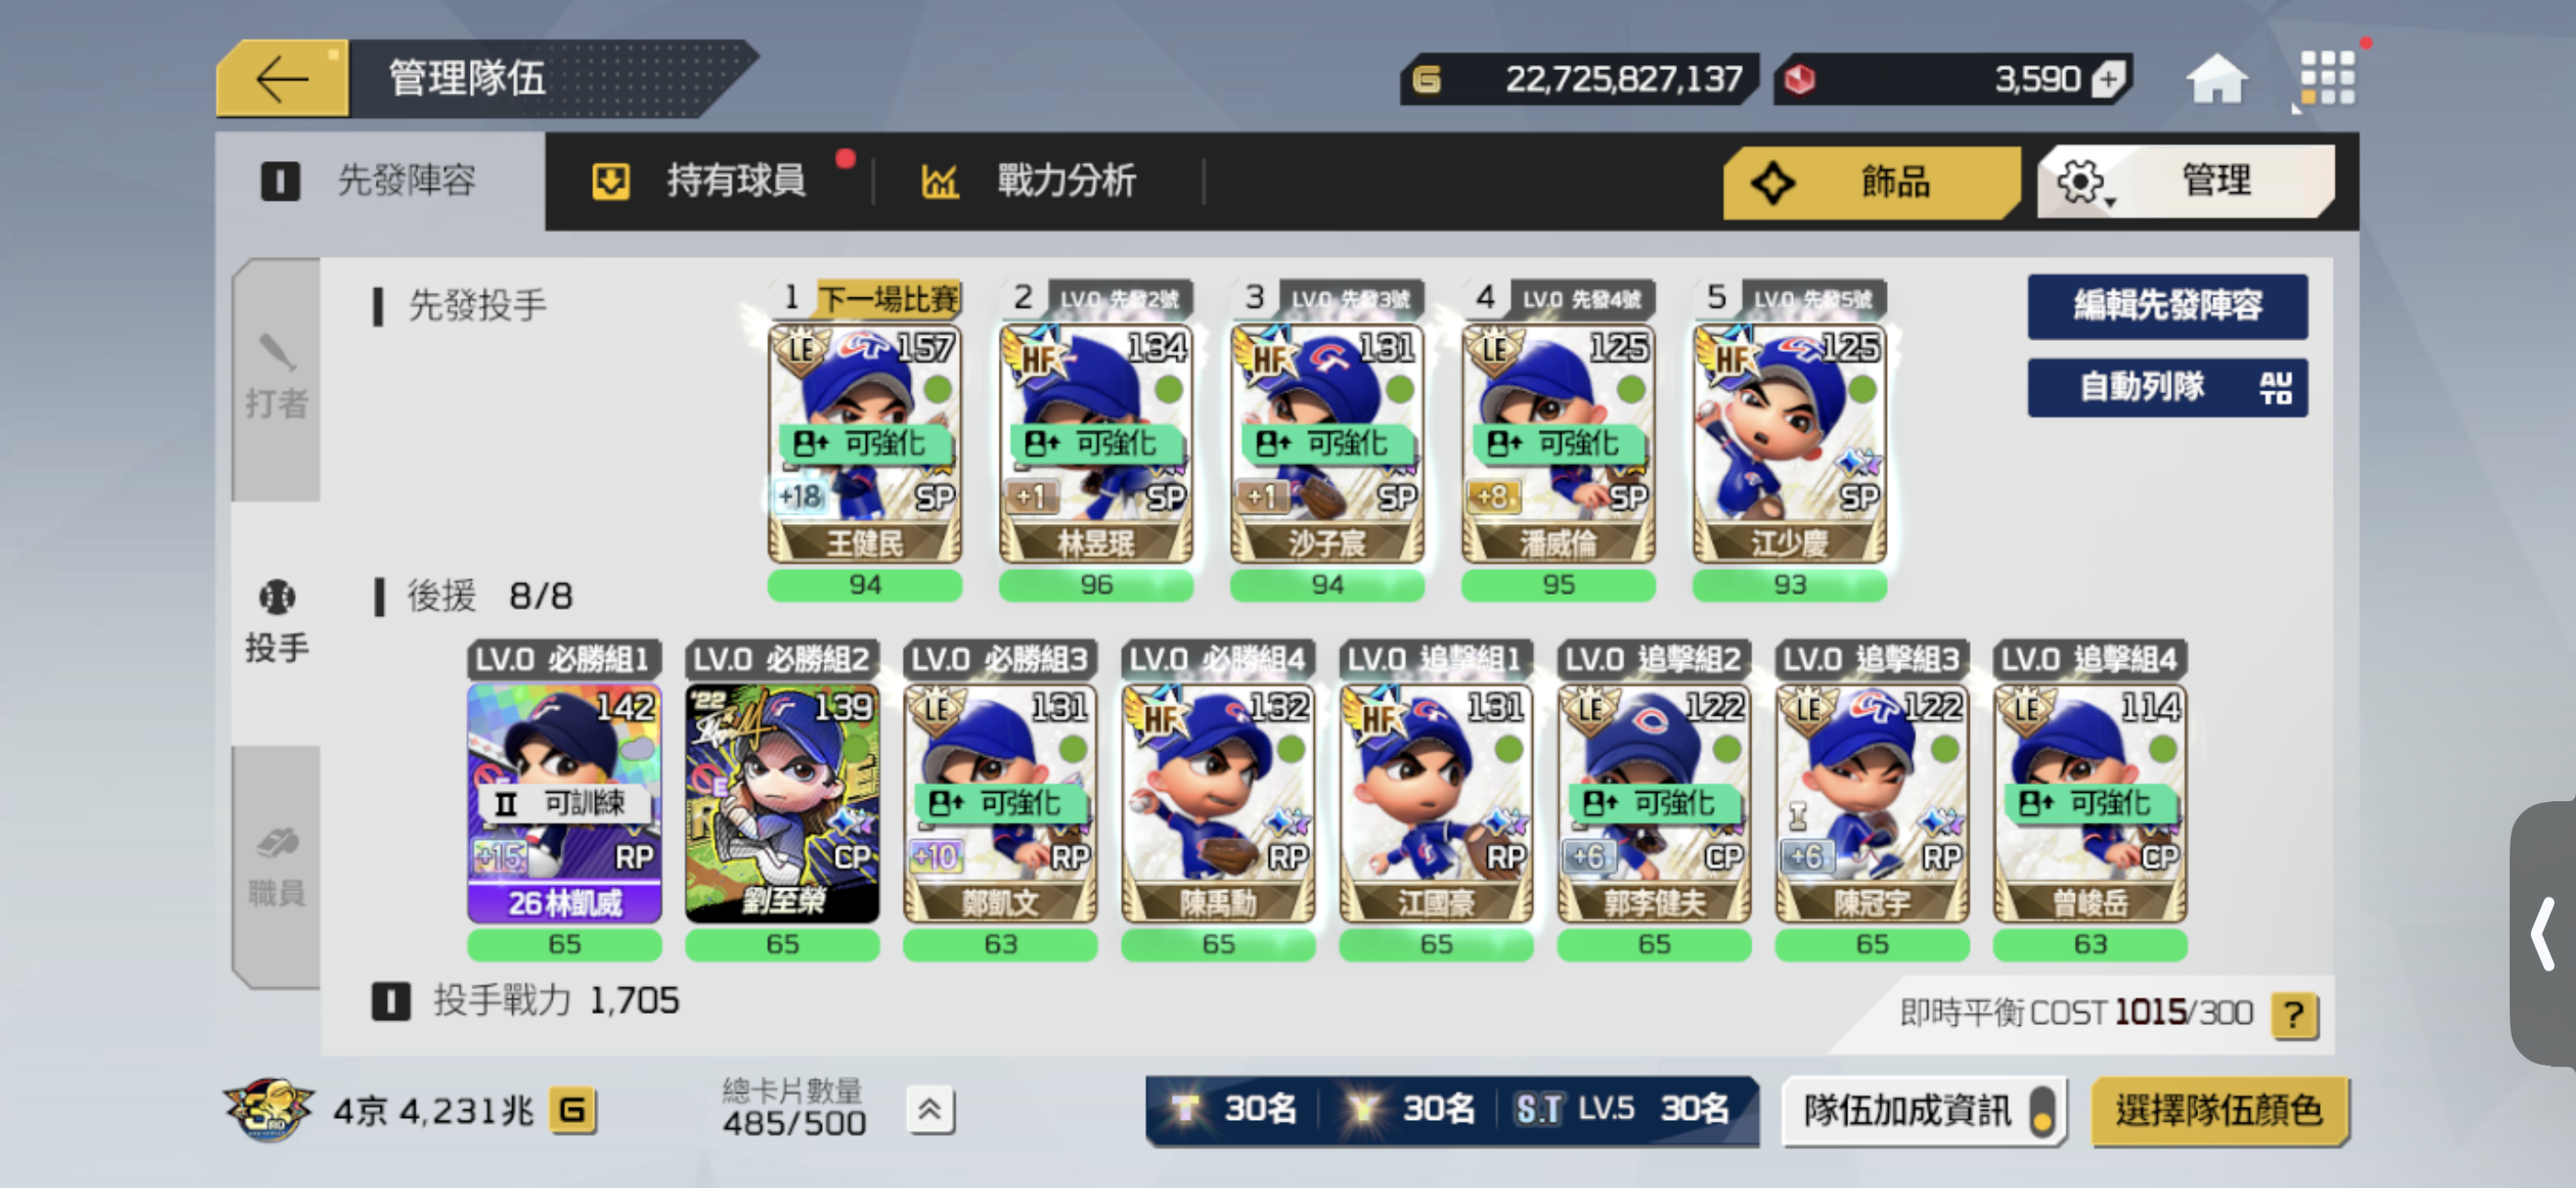The height and width of the screenshot is (1188, 2576).
Task: Click the 編輯先發陣容 button
Action: click(x=2166, y=305)
